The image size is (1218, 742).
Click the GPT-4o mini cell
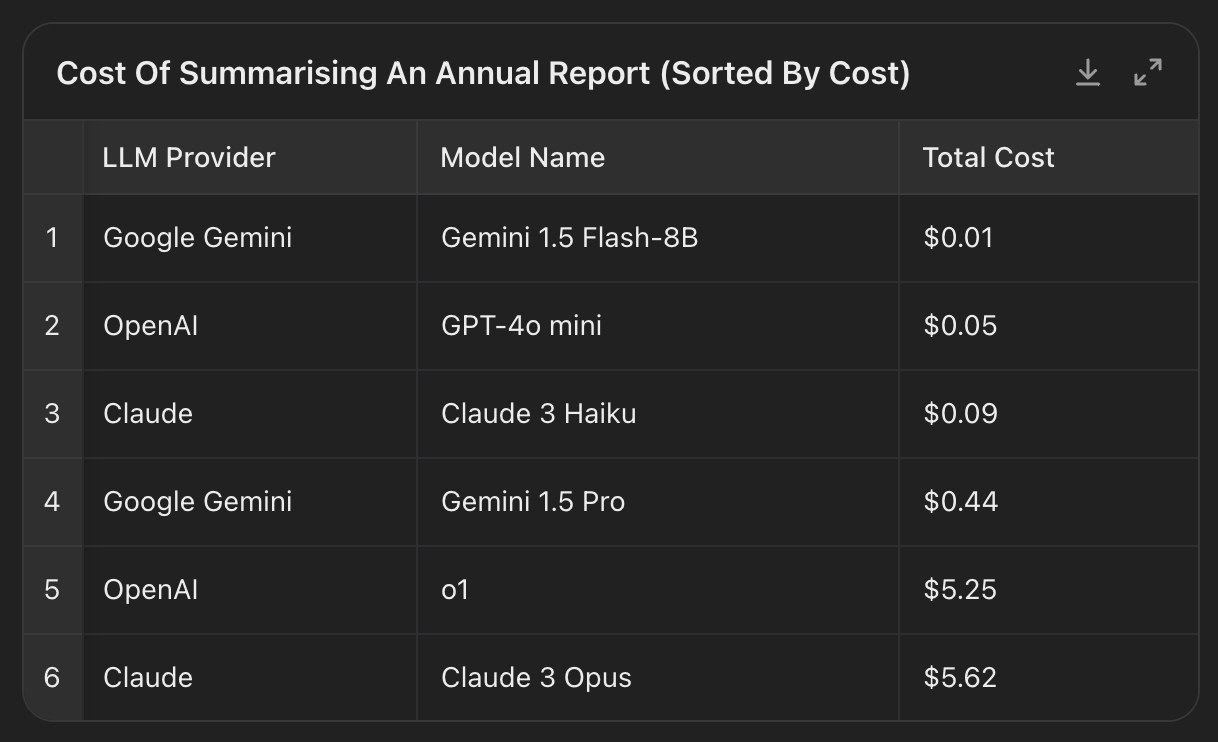tap(521, 326)
